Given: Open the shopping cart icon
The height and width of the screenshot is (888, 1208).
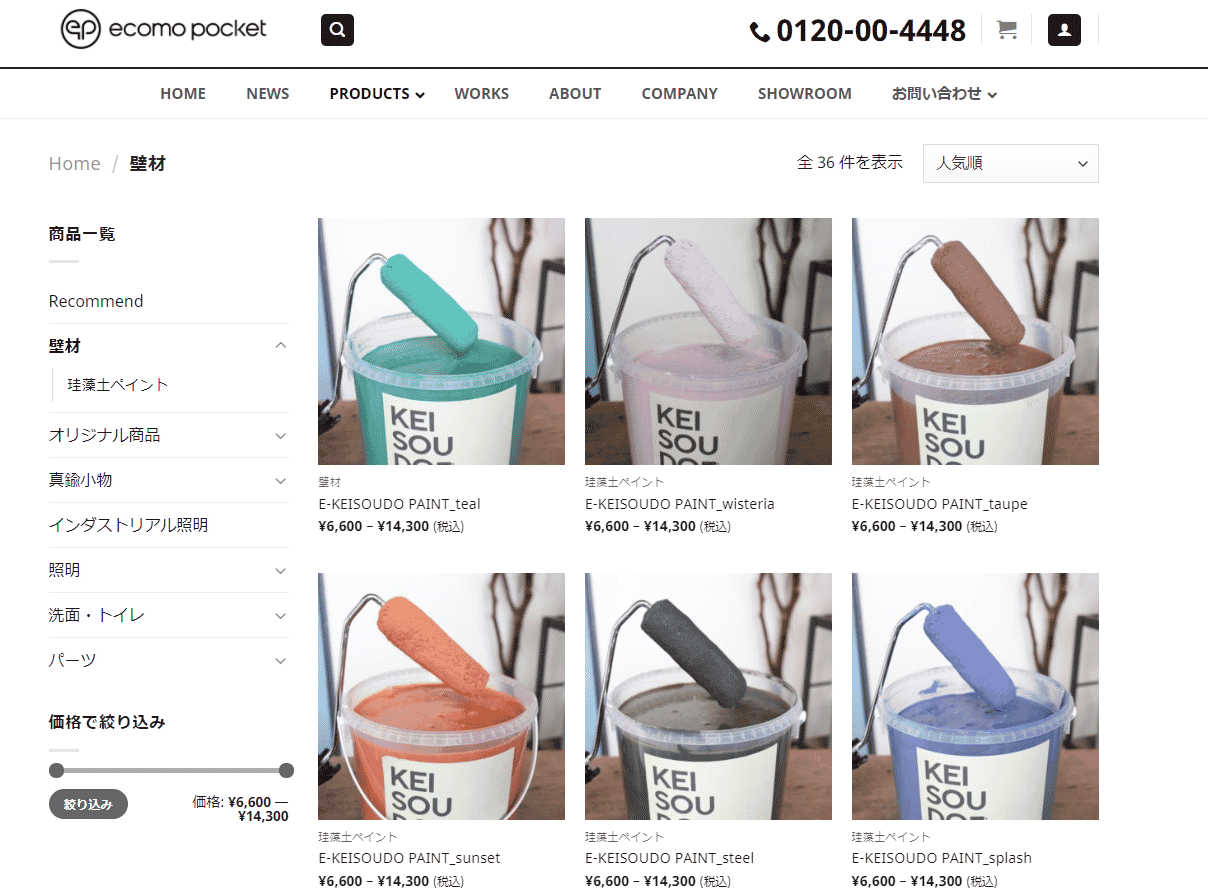Looking at the screenshot, I should (x=1007, y=30).
